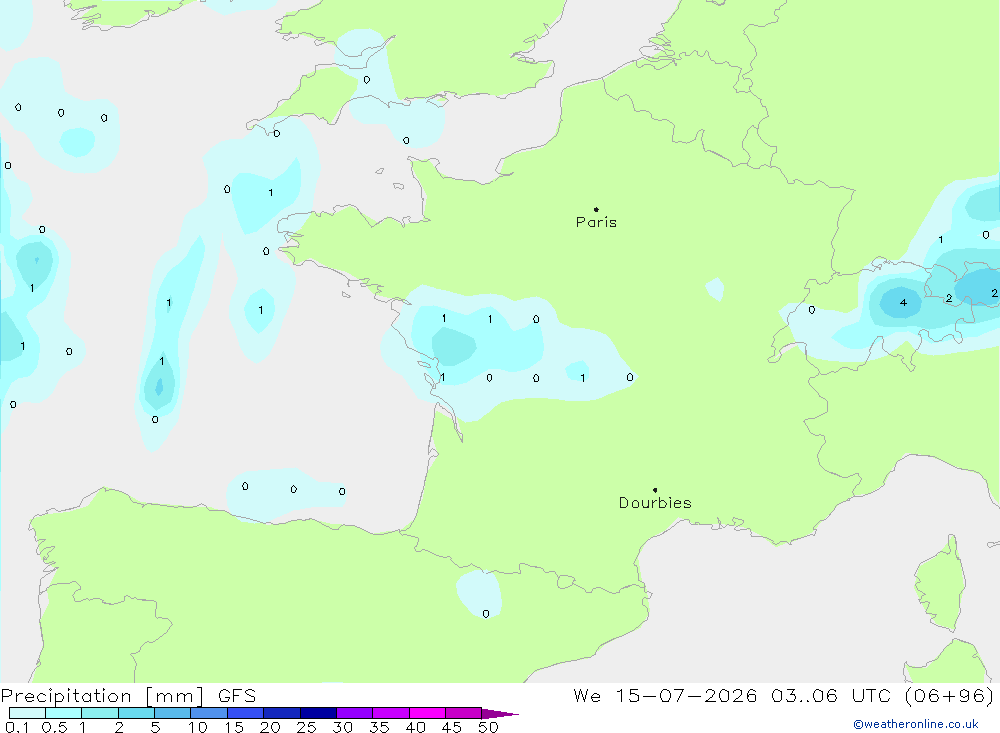Click the Paris city label
The width and height of the screenshot is (1000, 733).
tap(596, 222)
